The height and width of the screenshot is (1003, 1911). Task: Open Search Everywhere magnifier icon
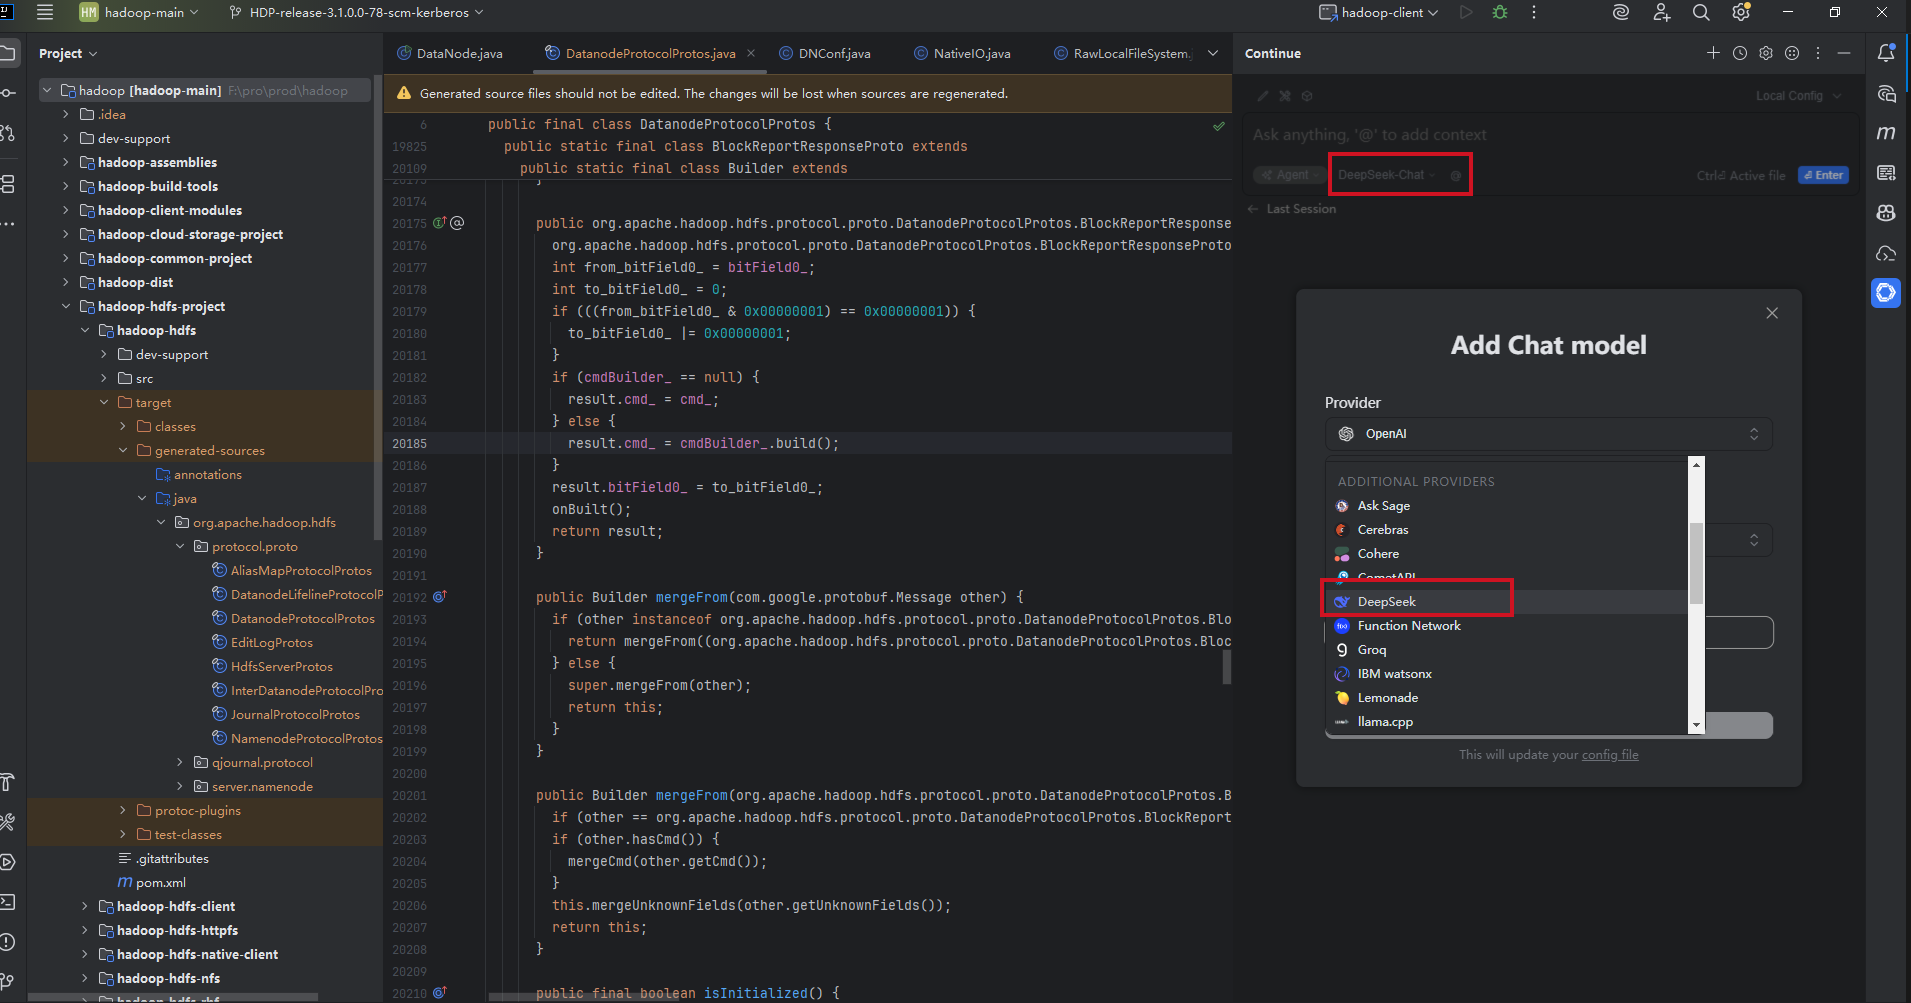(x=1701, y=13)
